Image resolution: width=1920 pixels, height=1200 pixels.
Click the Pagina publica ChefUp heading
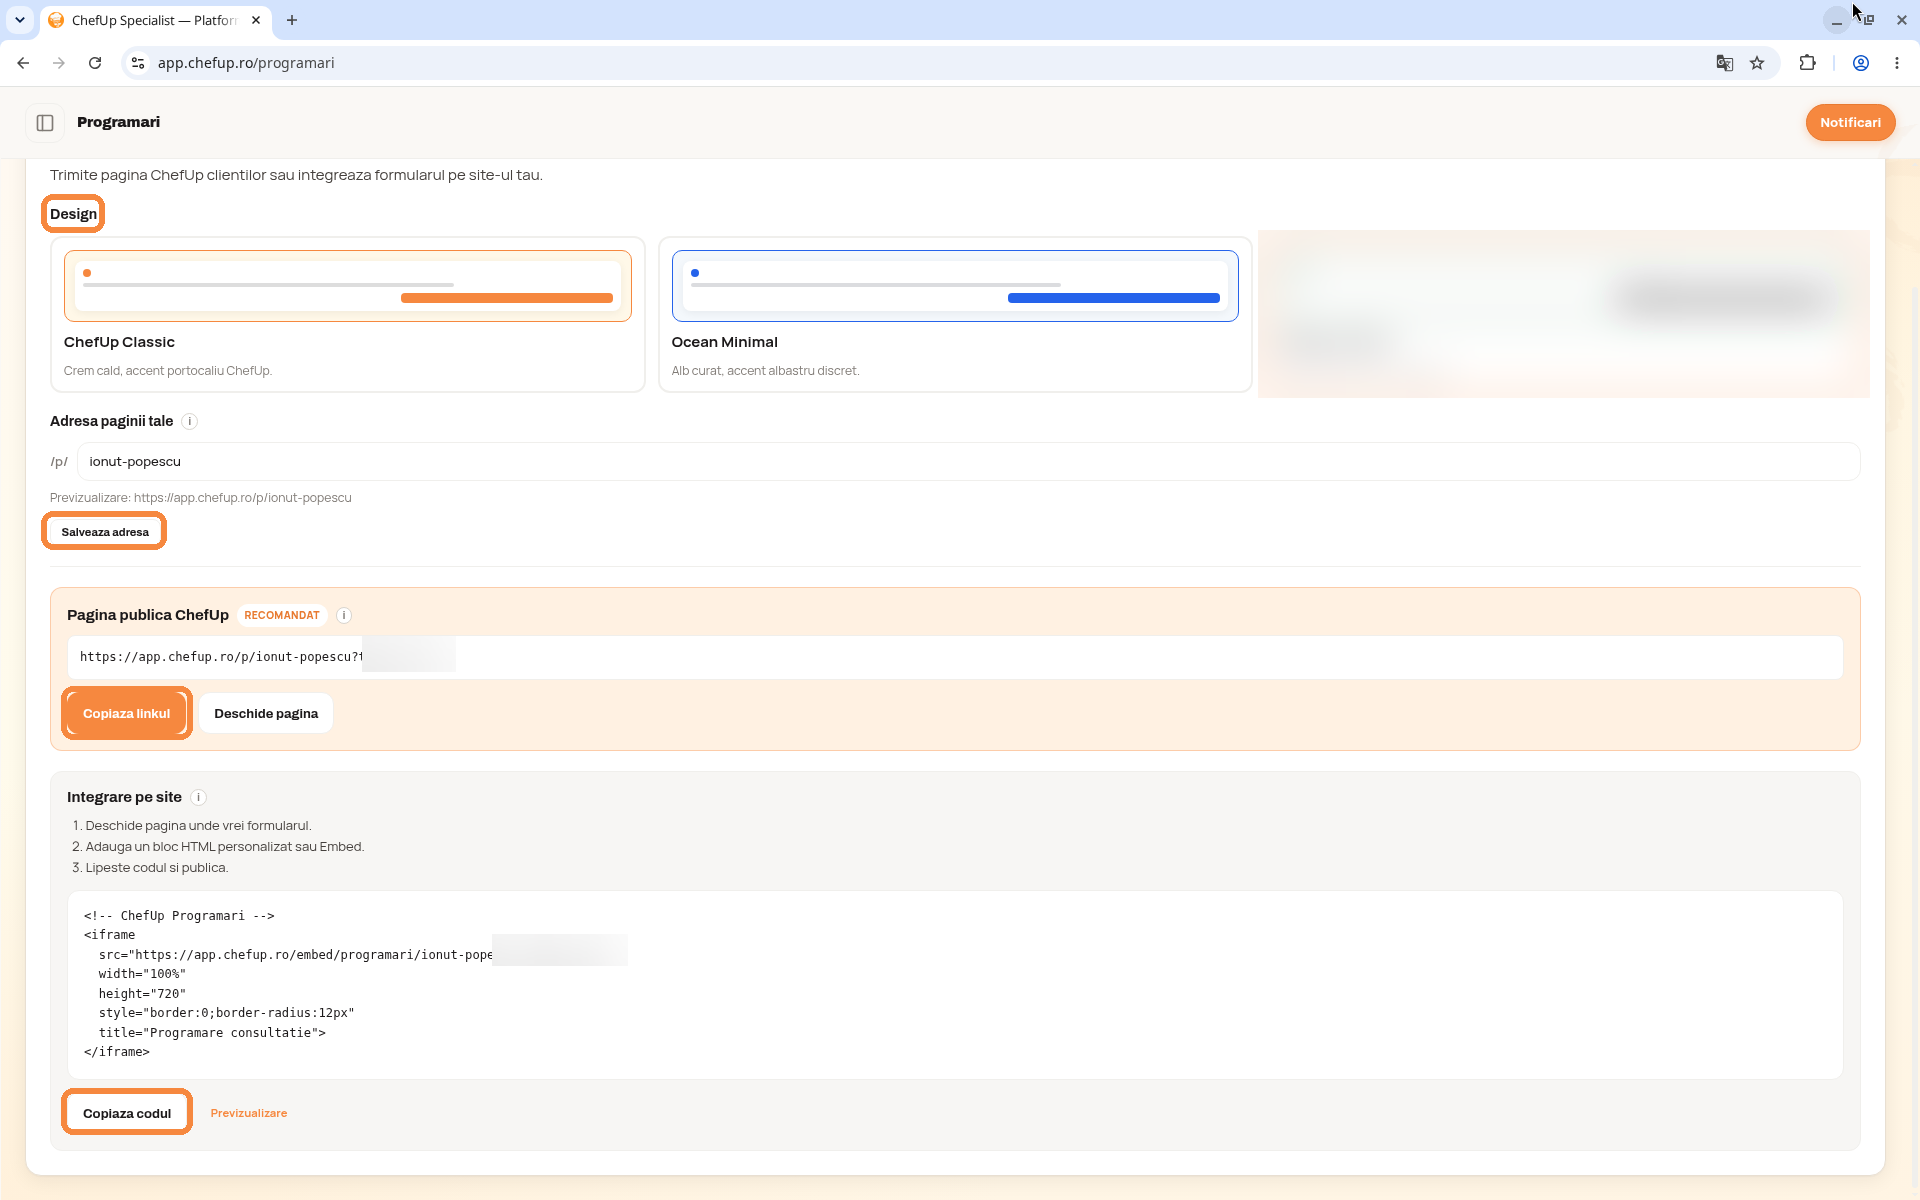(148, 615)
